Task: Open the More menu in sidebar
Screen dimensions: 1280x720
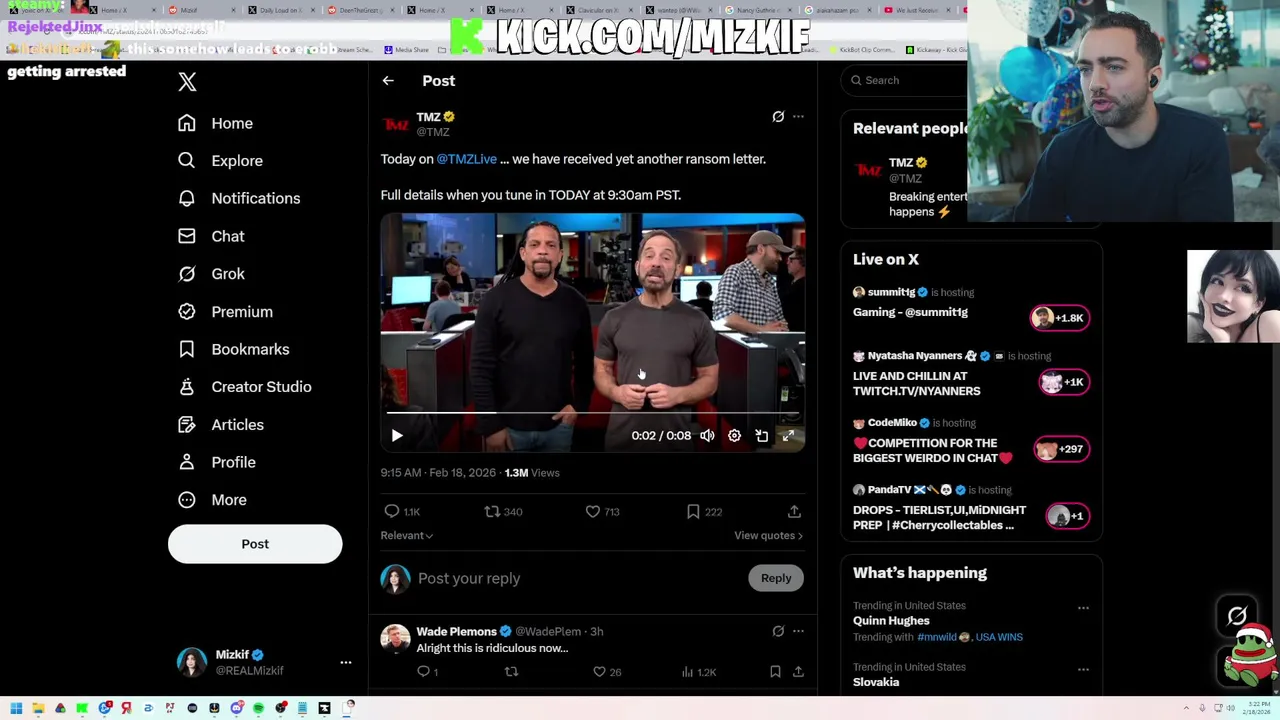Action: [212, 499]
